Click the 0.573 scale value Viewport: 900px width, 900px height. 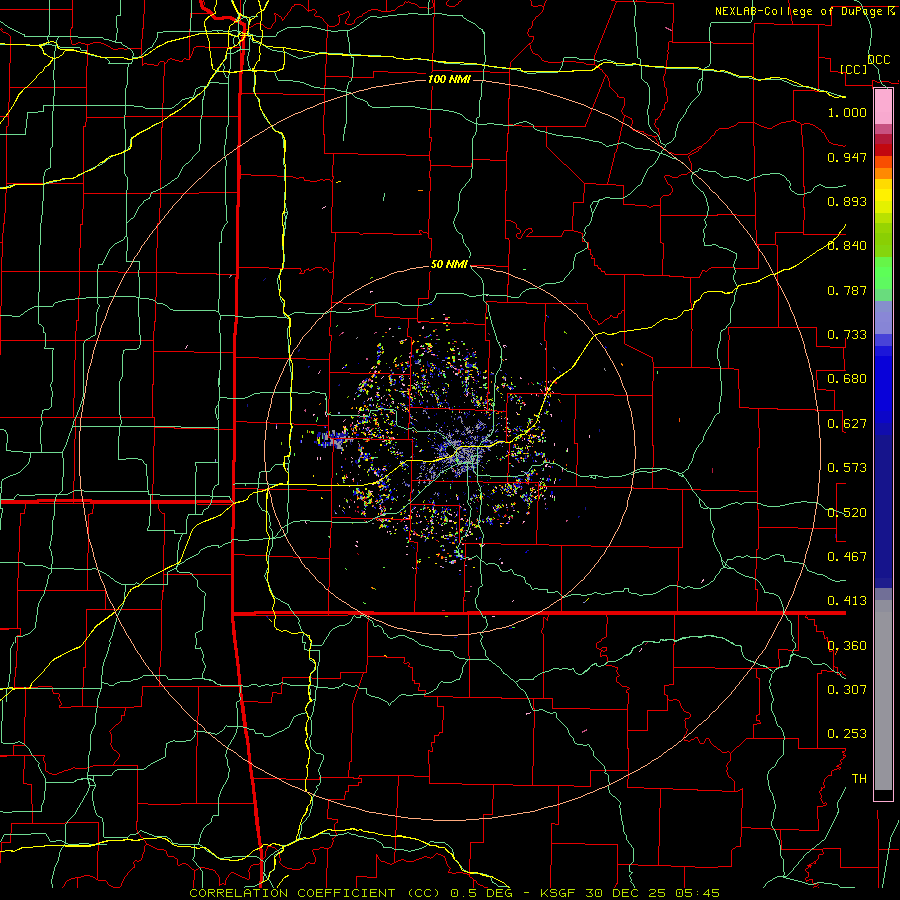(x=847, y=468)
